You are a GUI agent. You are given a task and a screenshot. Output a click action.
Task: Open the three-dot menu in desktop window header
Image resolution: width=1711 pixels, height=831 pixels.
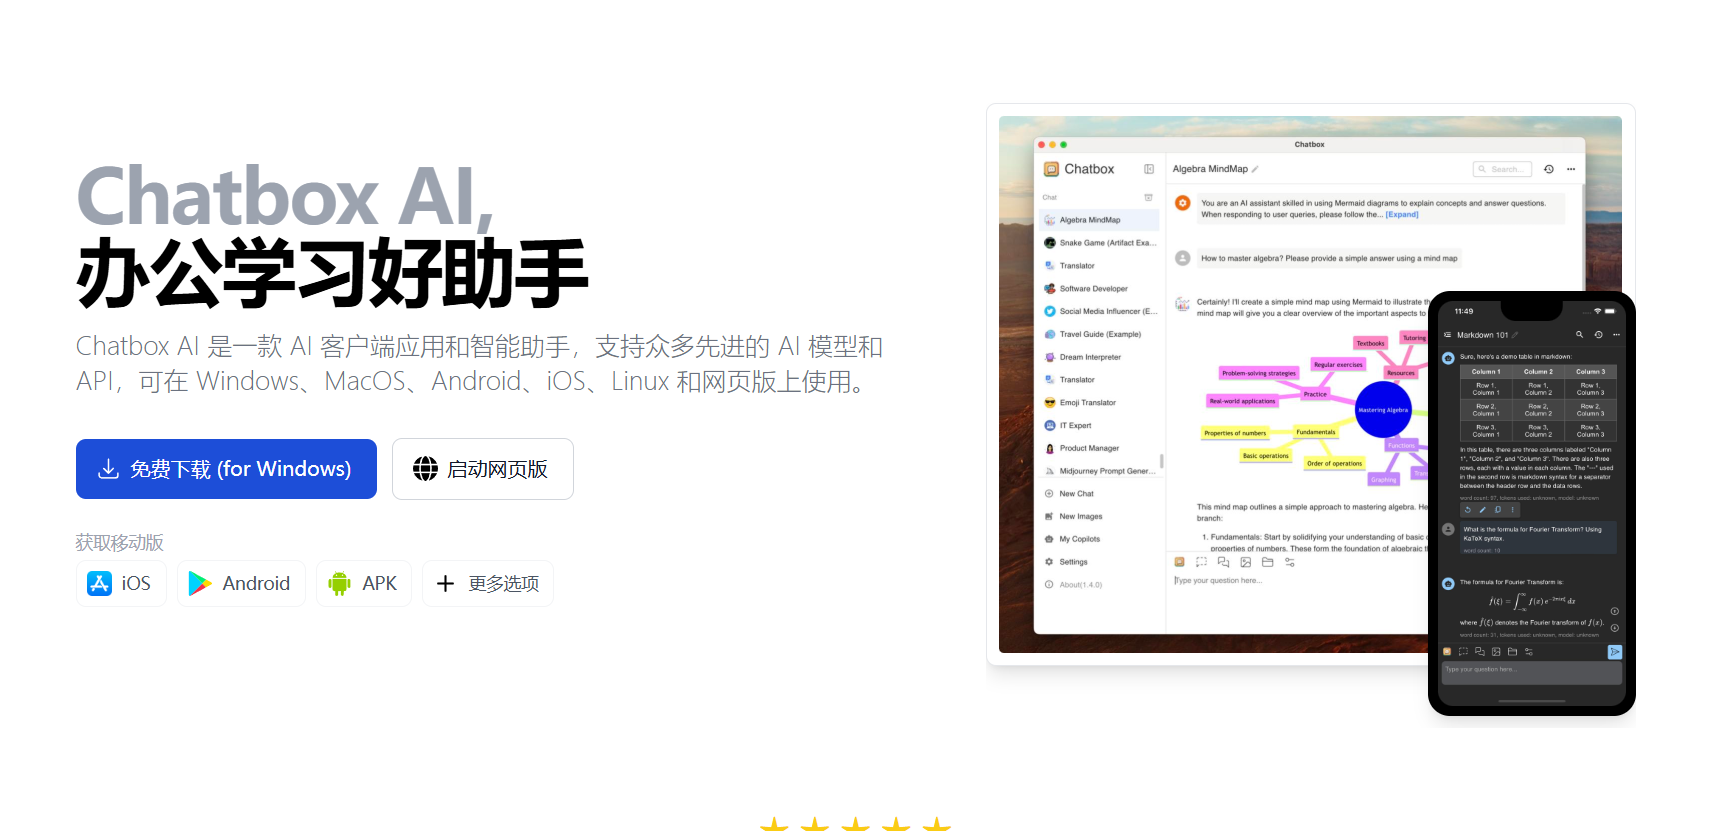point(1571,169)
